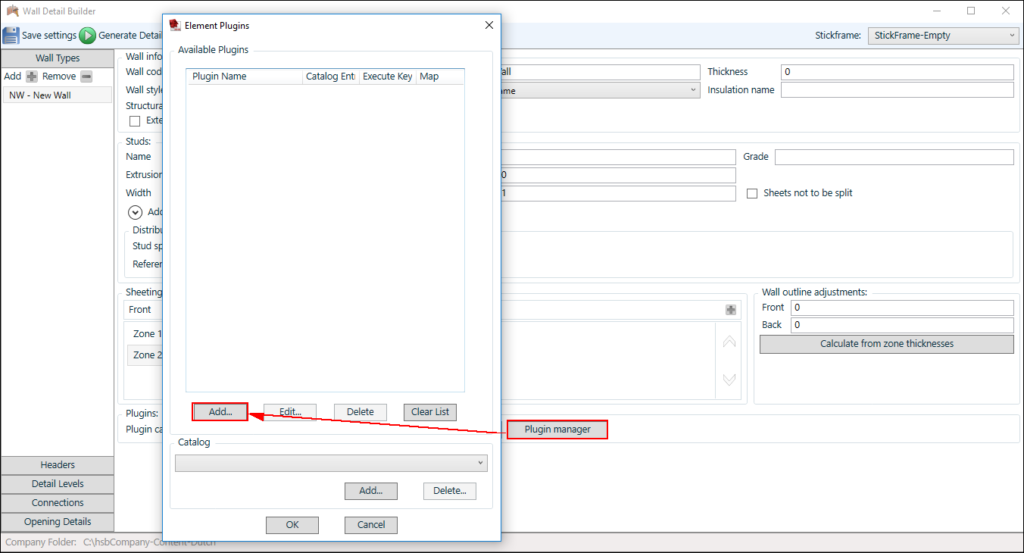
Task: Click the Thickness input field
Action: (897, 72)
